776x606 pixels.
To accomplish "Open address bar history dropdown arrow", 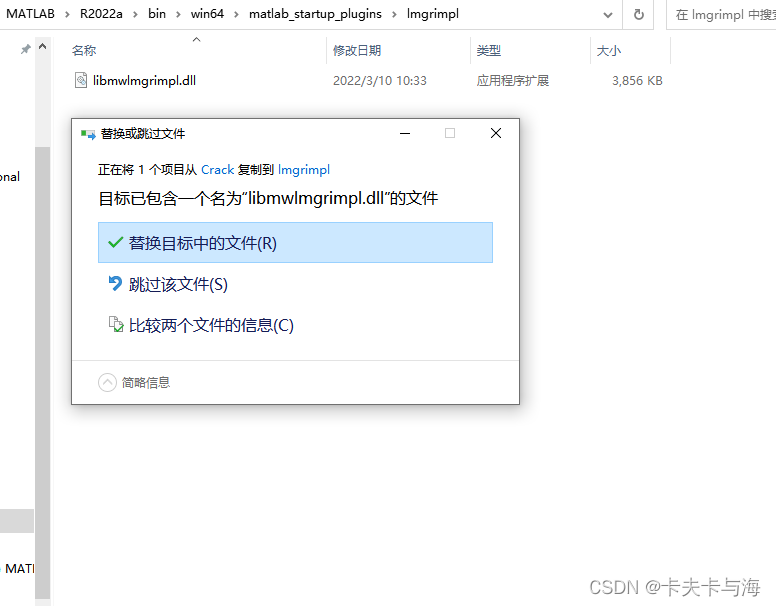I will (608, 15).
